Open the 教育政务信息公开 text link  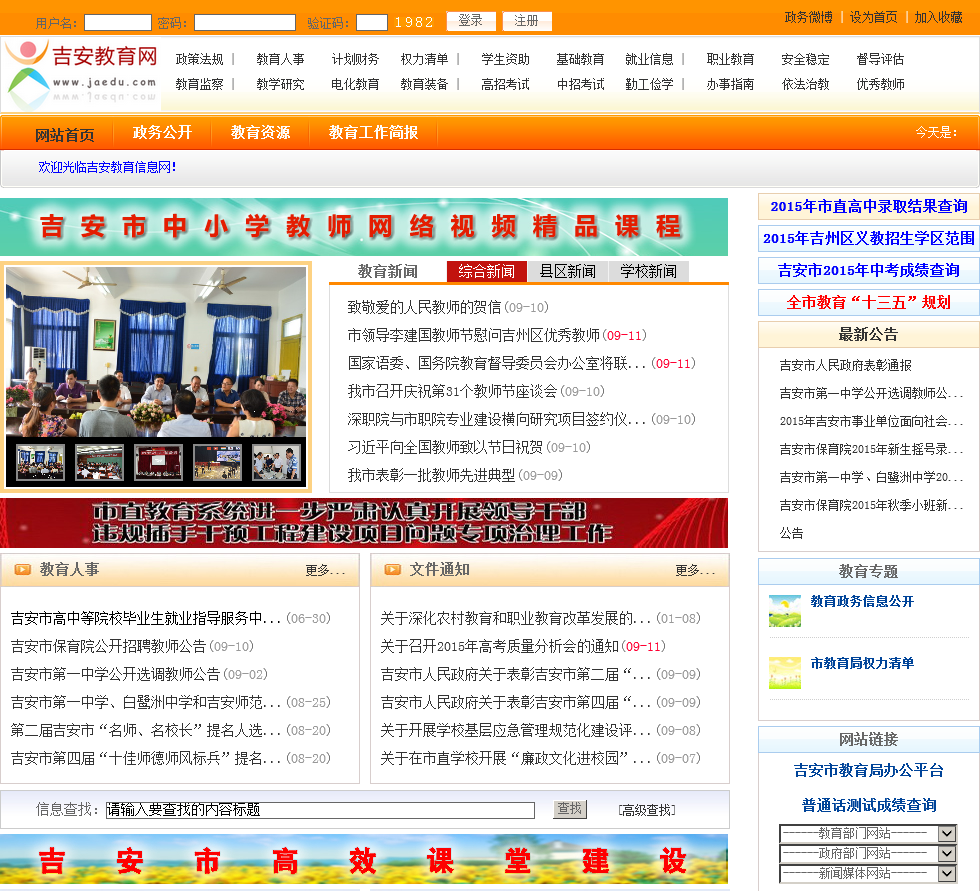click(x=862, y=601)
